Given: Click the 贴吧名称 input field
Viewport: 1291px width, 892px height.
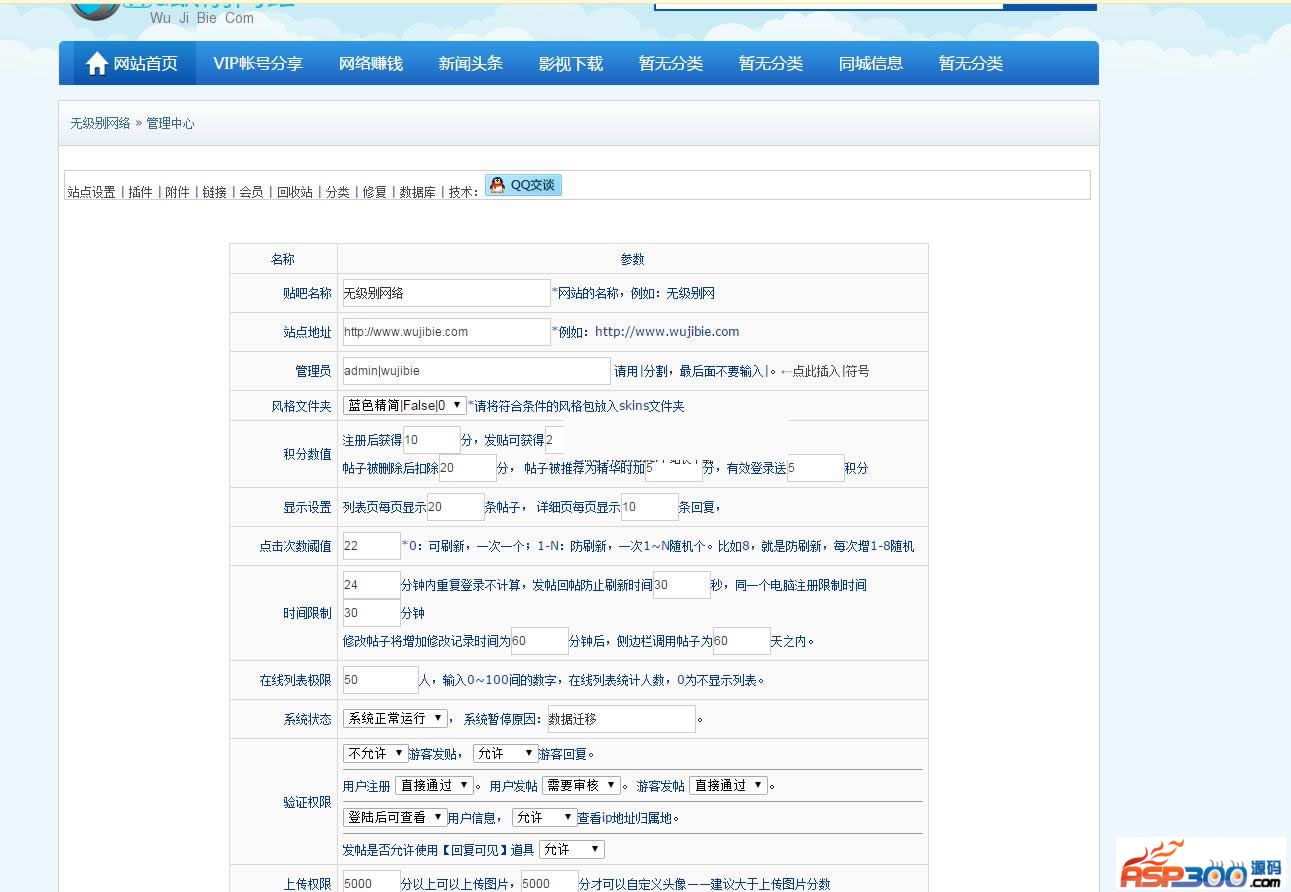Looking at the screenshot, I should 446,293.
